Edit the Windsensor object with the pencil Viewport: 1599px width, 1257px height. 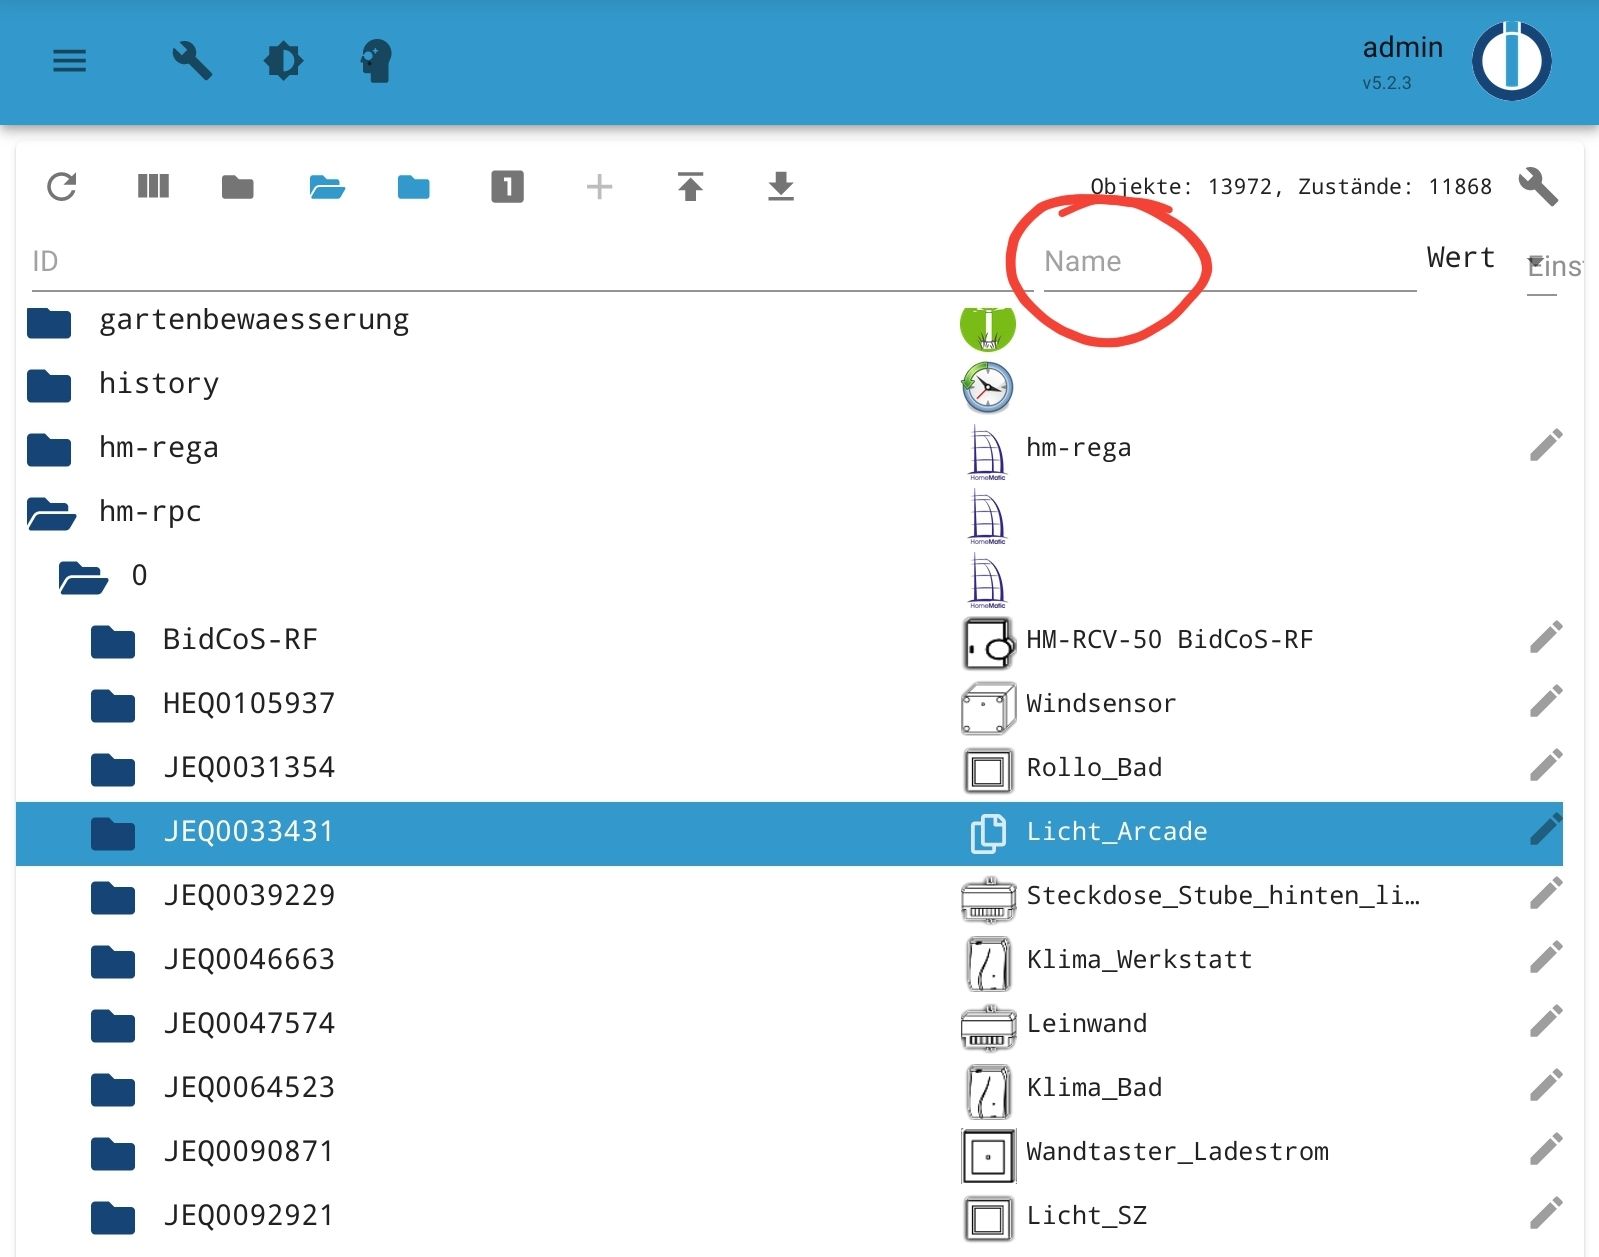pyautogui.click(x=1546, y=701)
